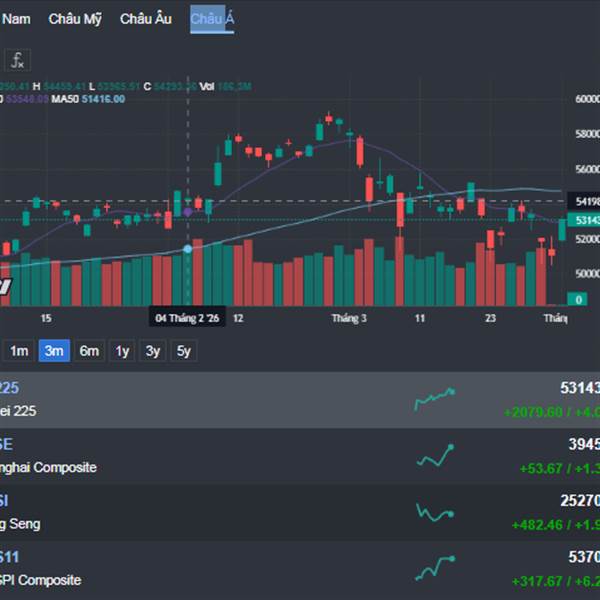Click the +317.67 change value for KOSPI

pos(537,582)
